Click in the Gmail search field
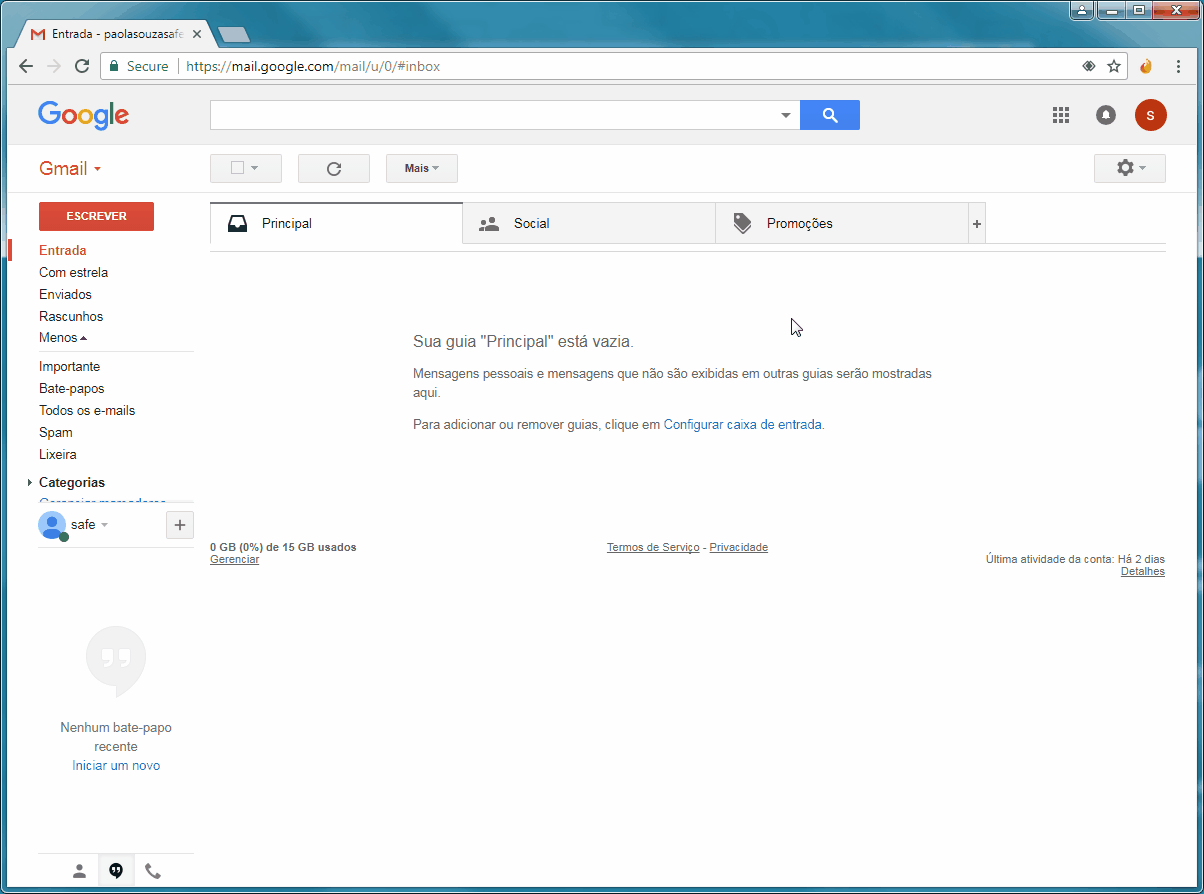Viewport: 1204px width, 894px height. coord(495,115)
